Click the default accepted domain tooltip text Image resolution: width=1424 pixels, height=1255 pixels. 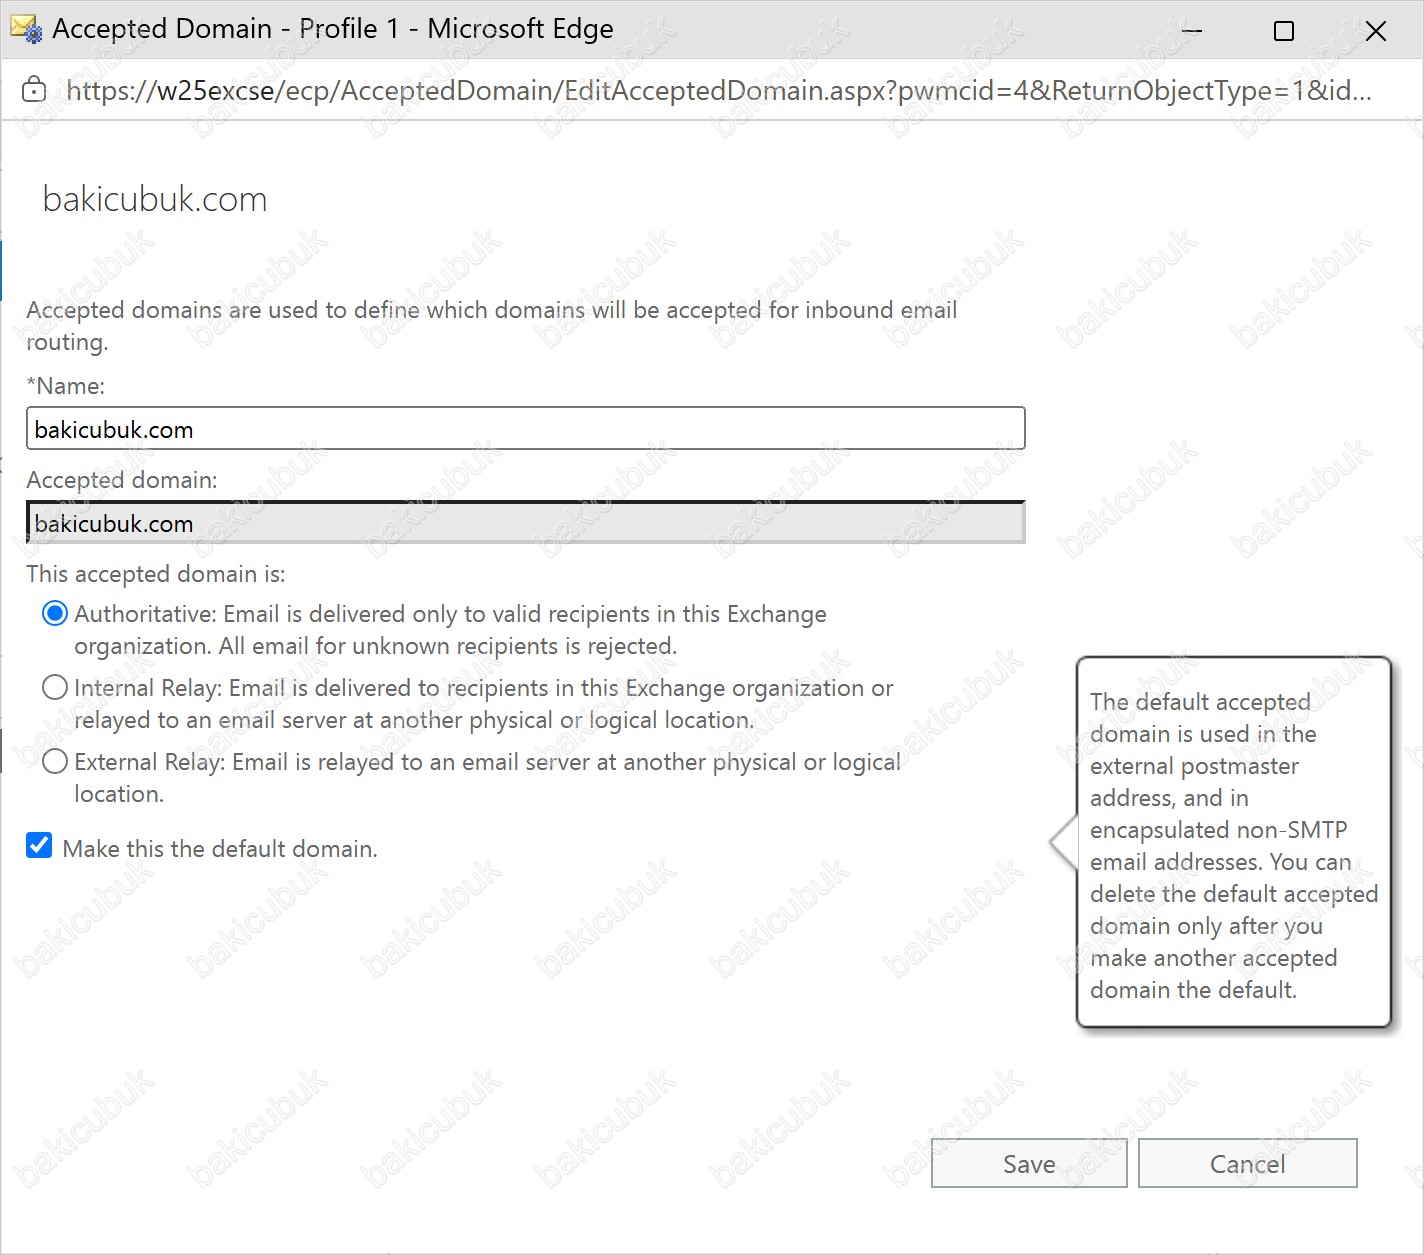(x=1234, y=845)
